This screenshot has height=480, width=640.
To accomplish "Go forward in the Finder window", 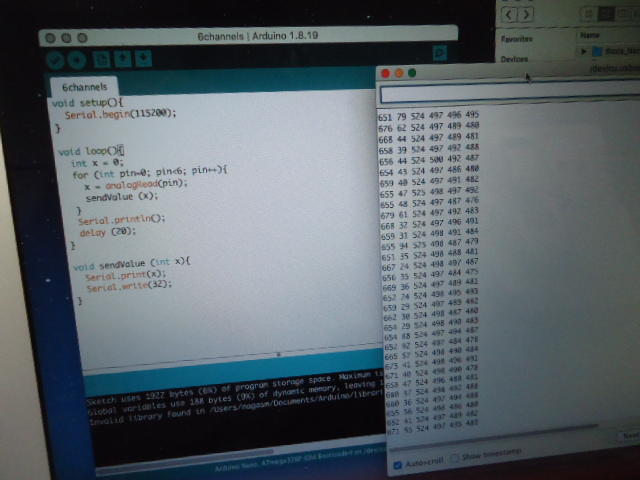I will [x=527, y=15].
